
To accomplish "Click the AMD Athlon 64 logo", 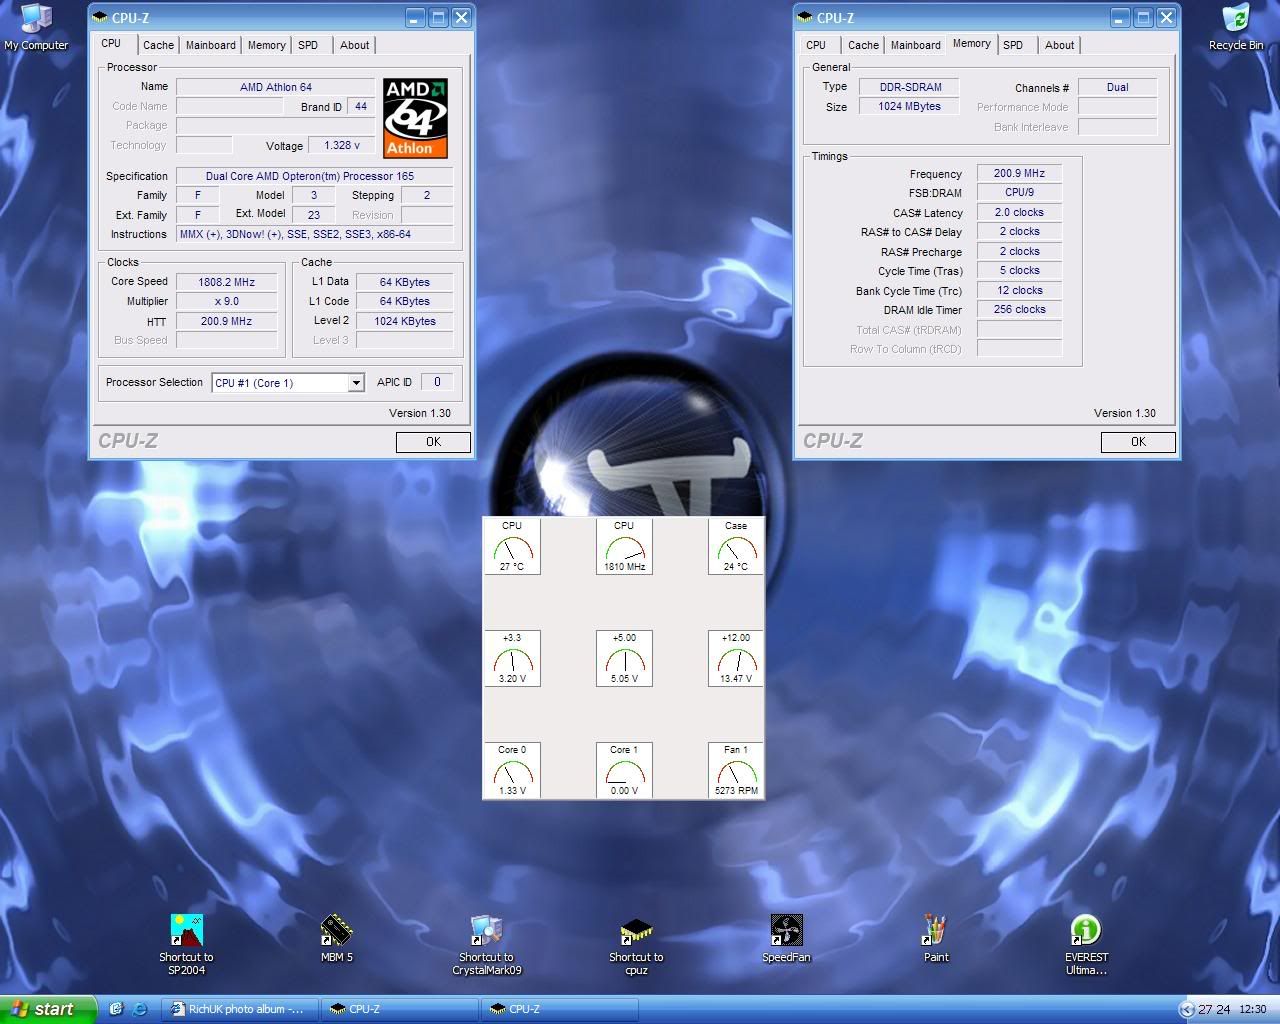I will click(x=415, y=118).
